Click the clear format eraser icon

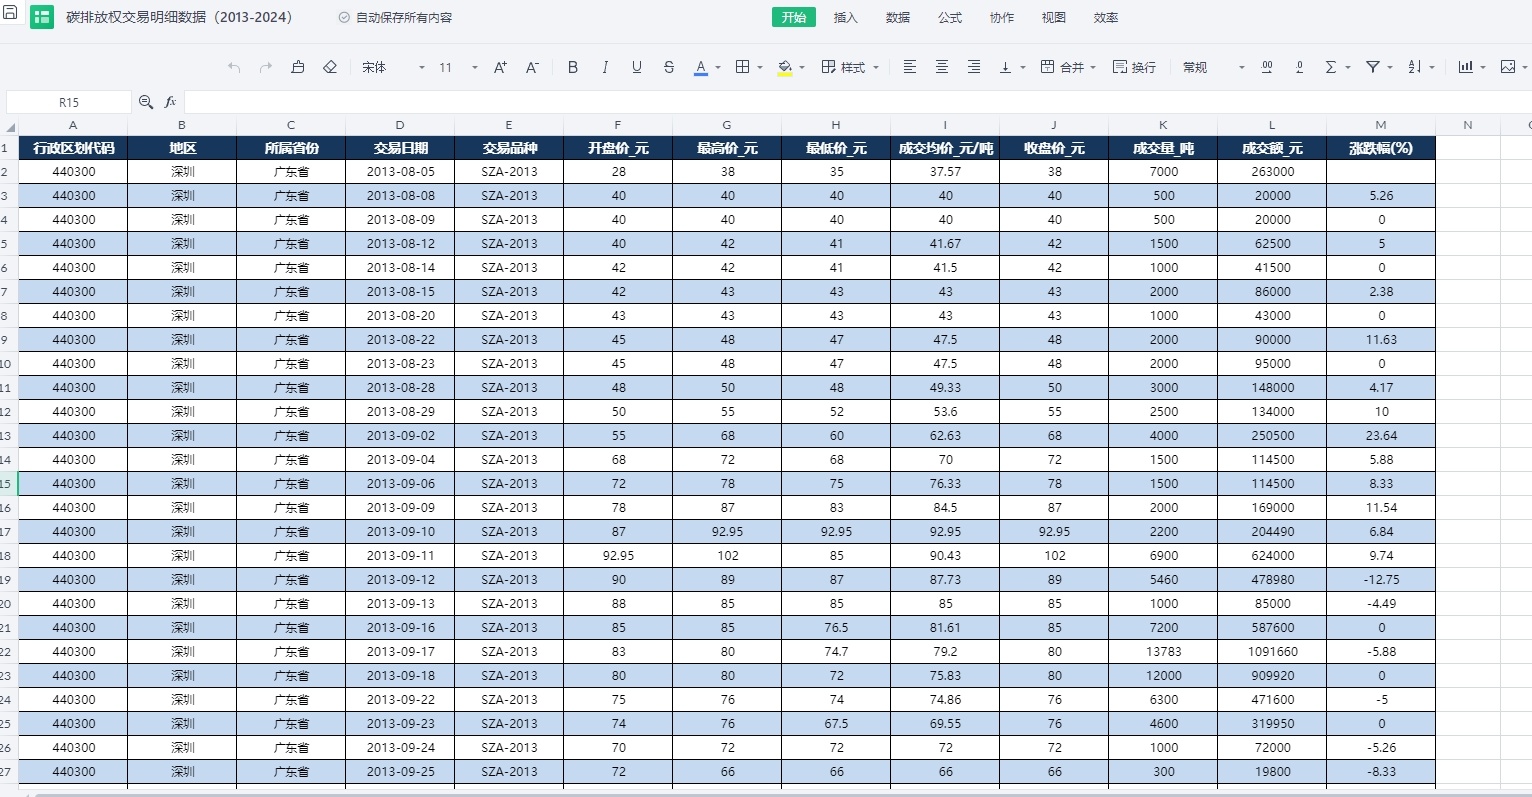(330, 67)
